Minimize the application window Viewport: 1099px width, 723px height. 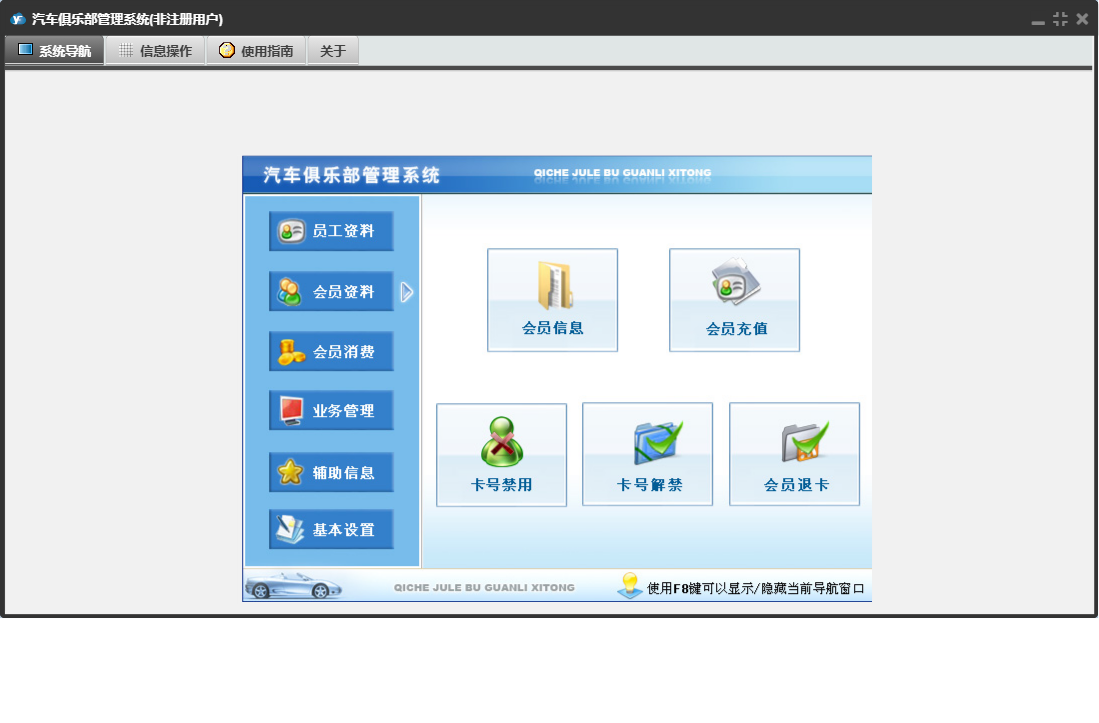(1038, 21)
